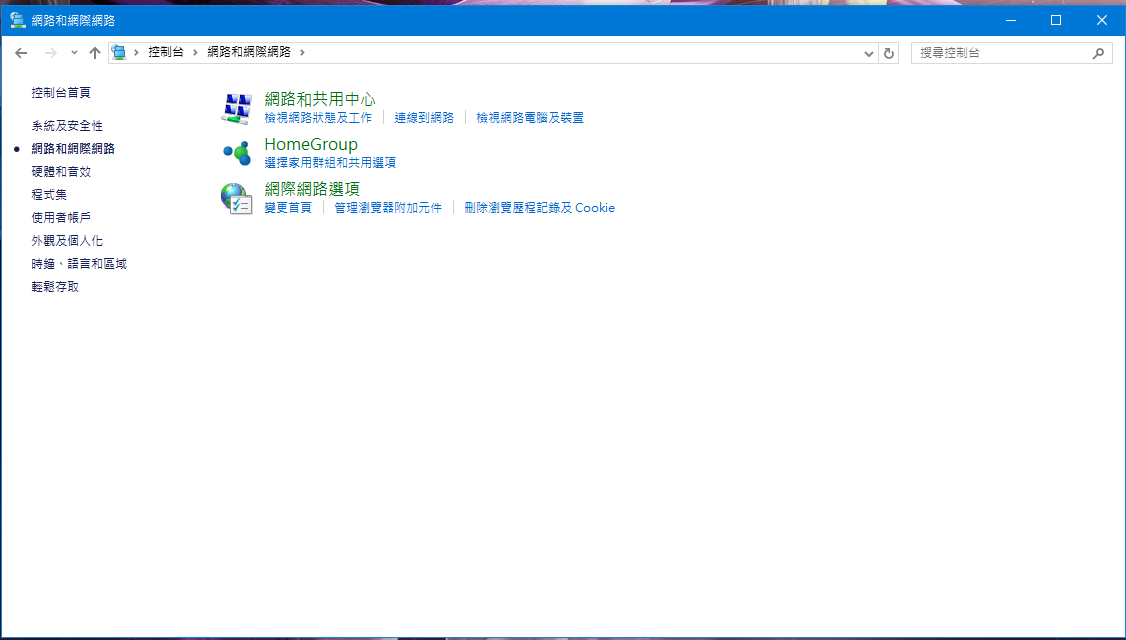Select 網路和網際網路 in the sidebar

[73, 149]
